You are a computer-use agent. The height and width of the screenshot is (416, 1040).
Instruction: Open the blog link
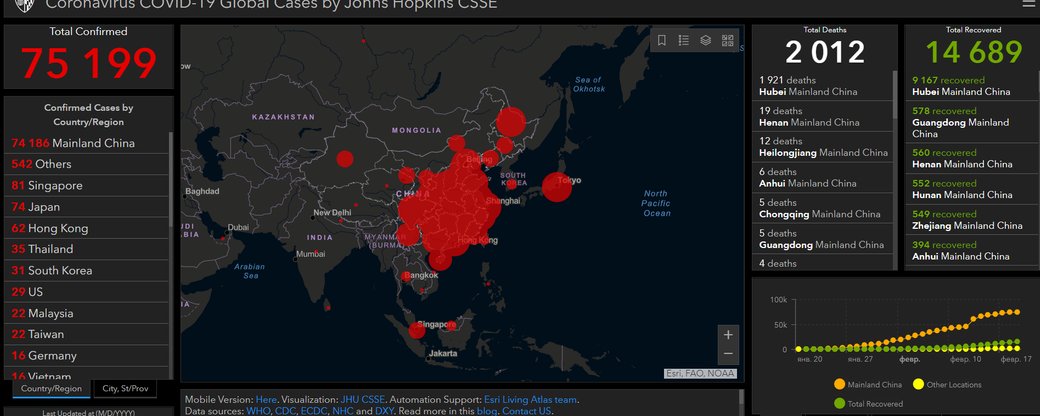point(486,411)
